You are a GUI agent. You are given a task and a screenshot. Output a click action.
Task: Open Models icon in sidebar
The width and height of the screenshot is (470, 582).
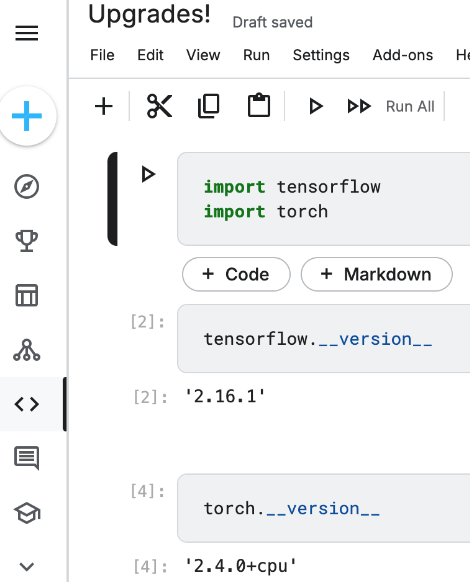(x=27, y=350)
